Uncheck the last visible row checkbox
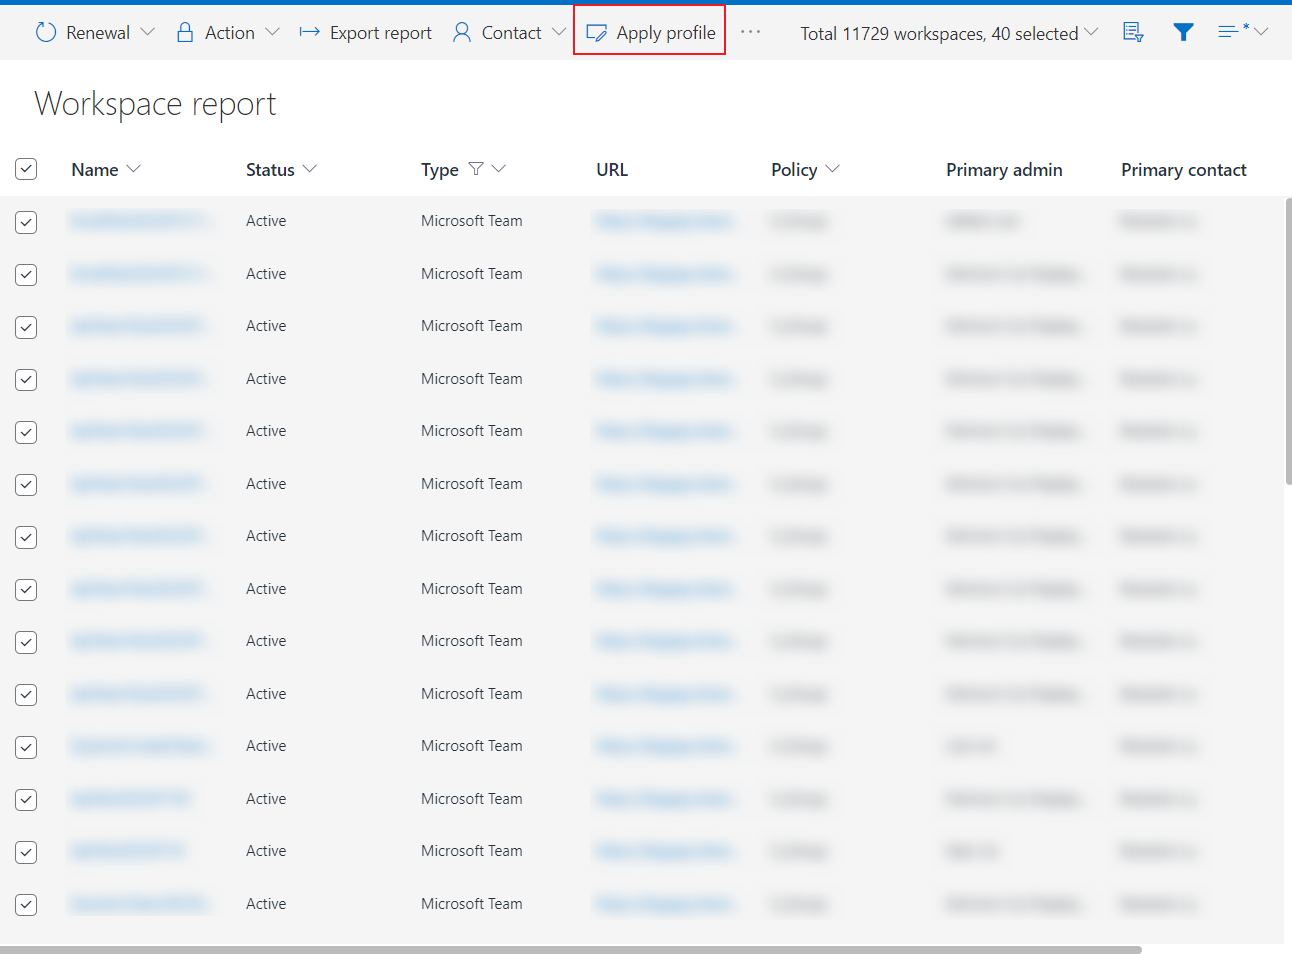1292x954 pixels. tap(26, 905)
